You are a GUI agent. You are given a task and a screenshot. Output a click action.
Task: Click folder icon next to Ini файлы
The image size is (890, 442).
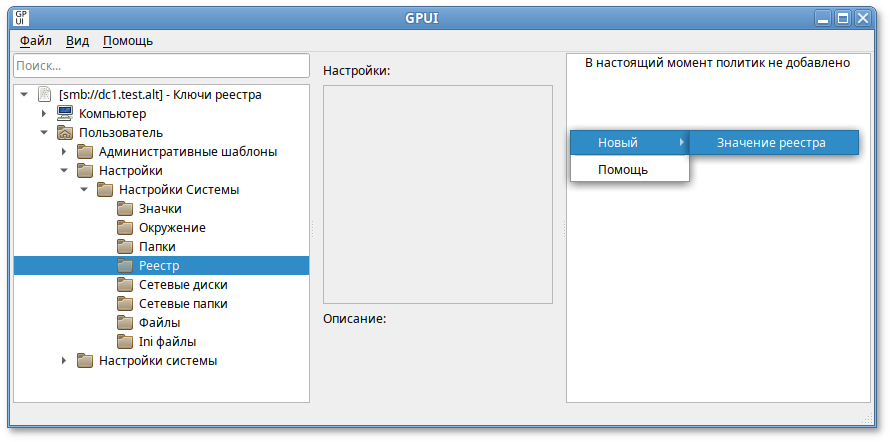click(124, 342)
